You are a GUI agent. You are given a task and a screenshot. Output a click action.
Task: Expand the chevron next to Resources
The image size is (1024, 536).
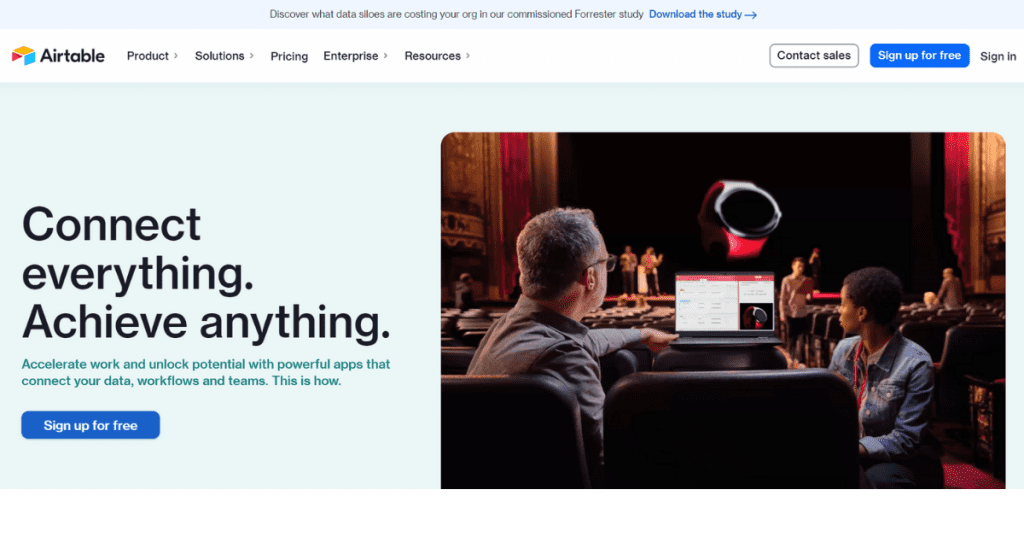coord(468,56)
